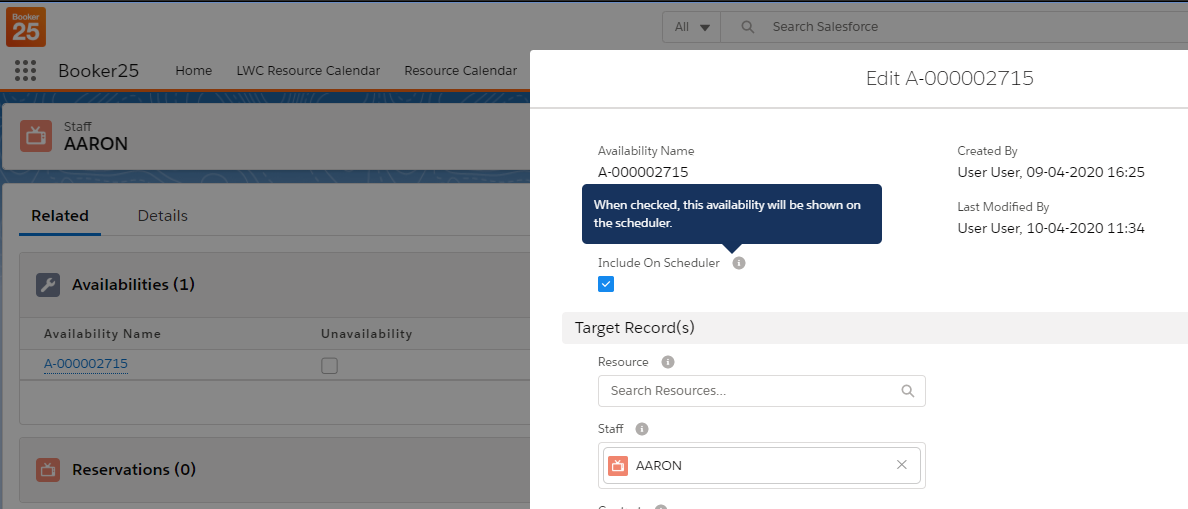Image resolution: width=1188 pixels, height=509 pixels.
Task: Select the Related tab
Action: tap(60, 216)
